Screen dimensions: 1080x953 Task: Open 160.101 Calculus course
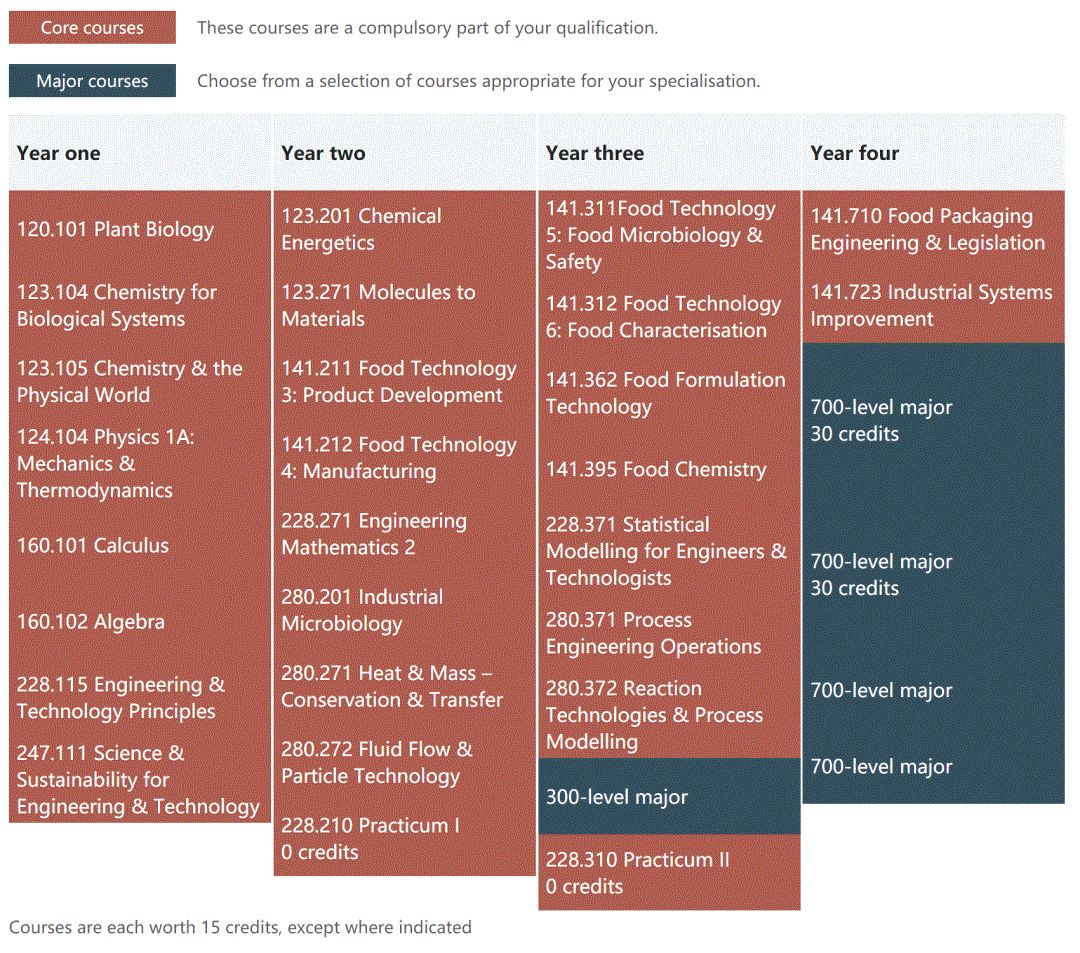pyautogui.click(x=93, y=546)
